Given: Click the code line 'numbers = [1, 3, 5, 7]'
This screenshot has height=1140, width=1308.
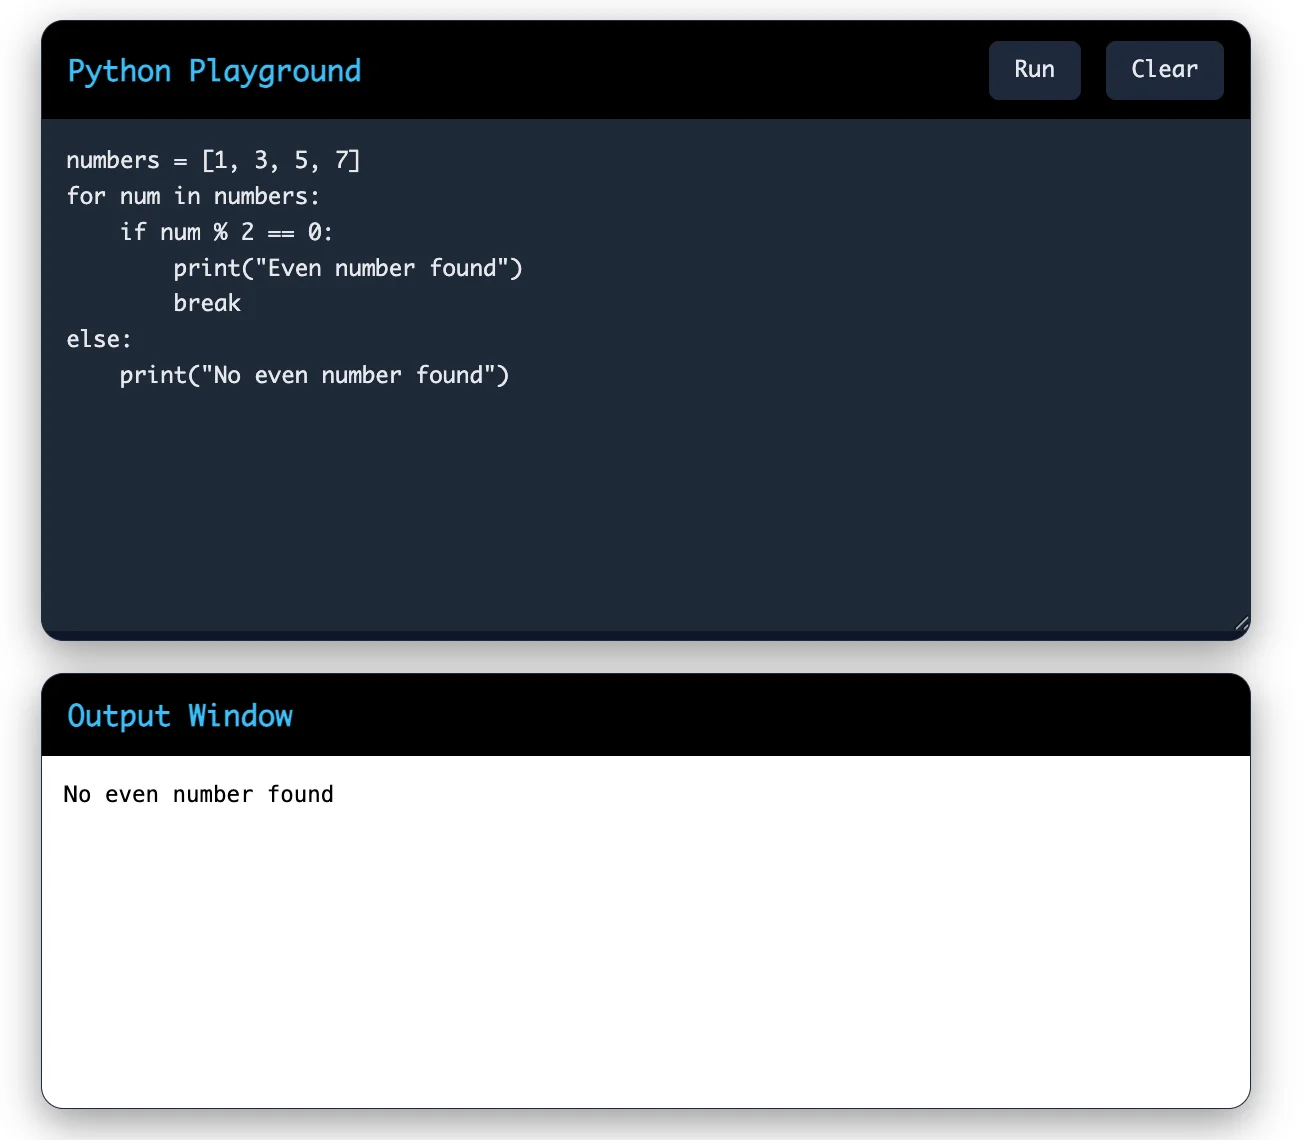Looking at the screenshot, I should 213,161.
